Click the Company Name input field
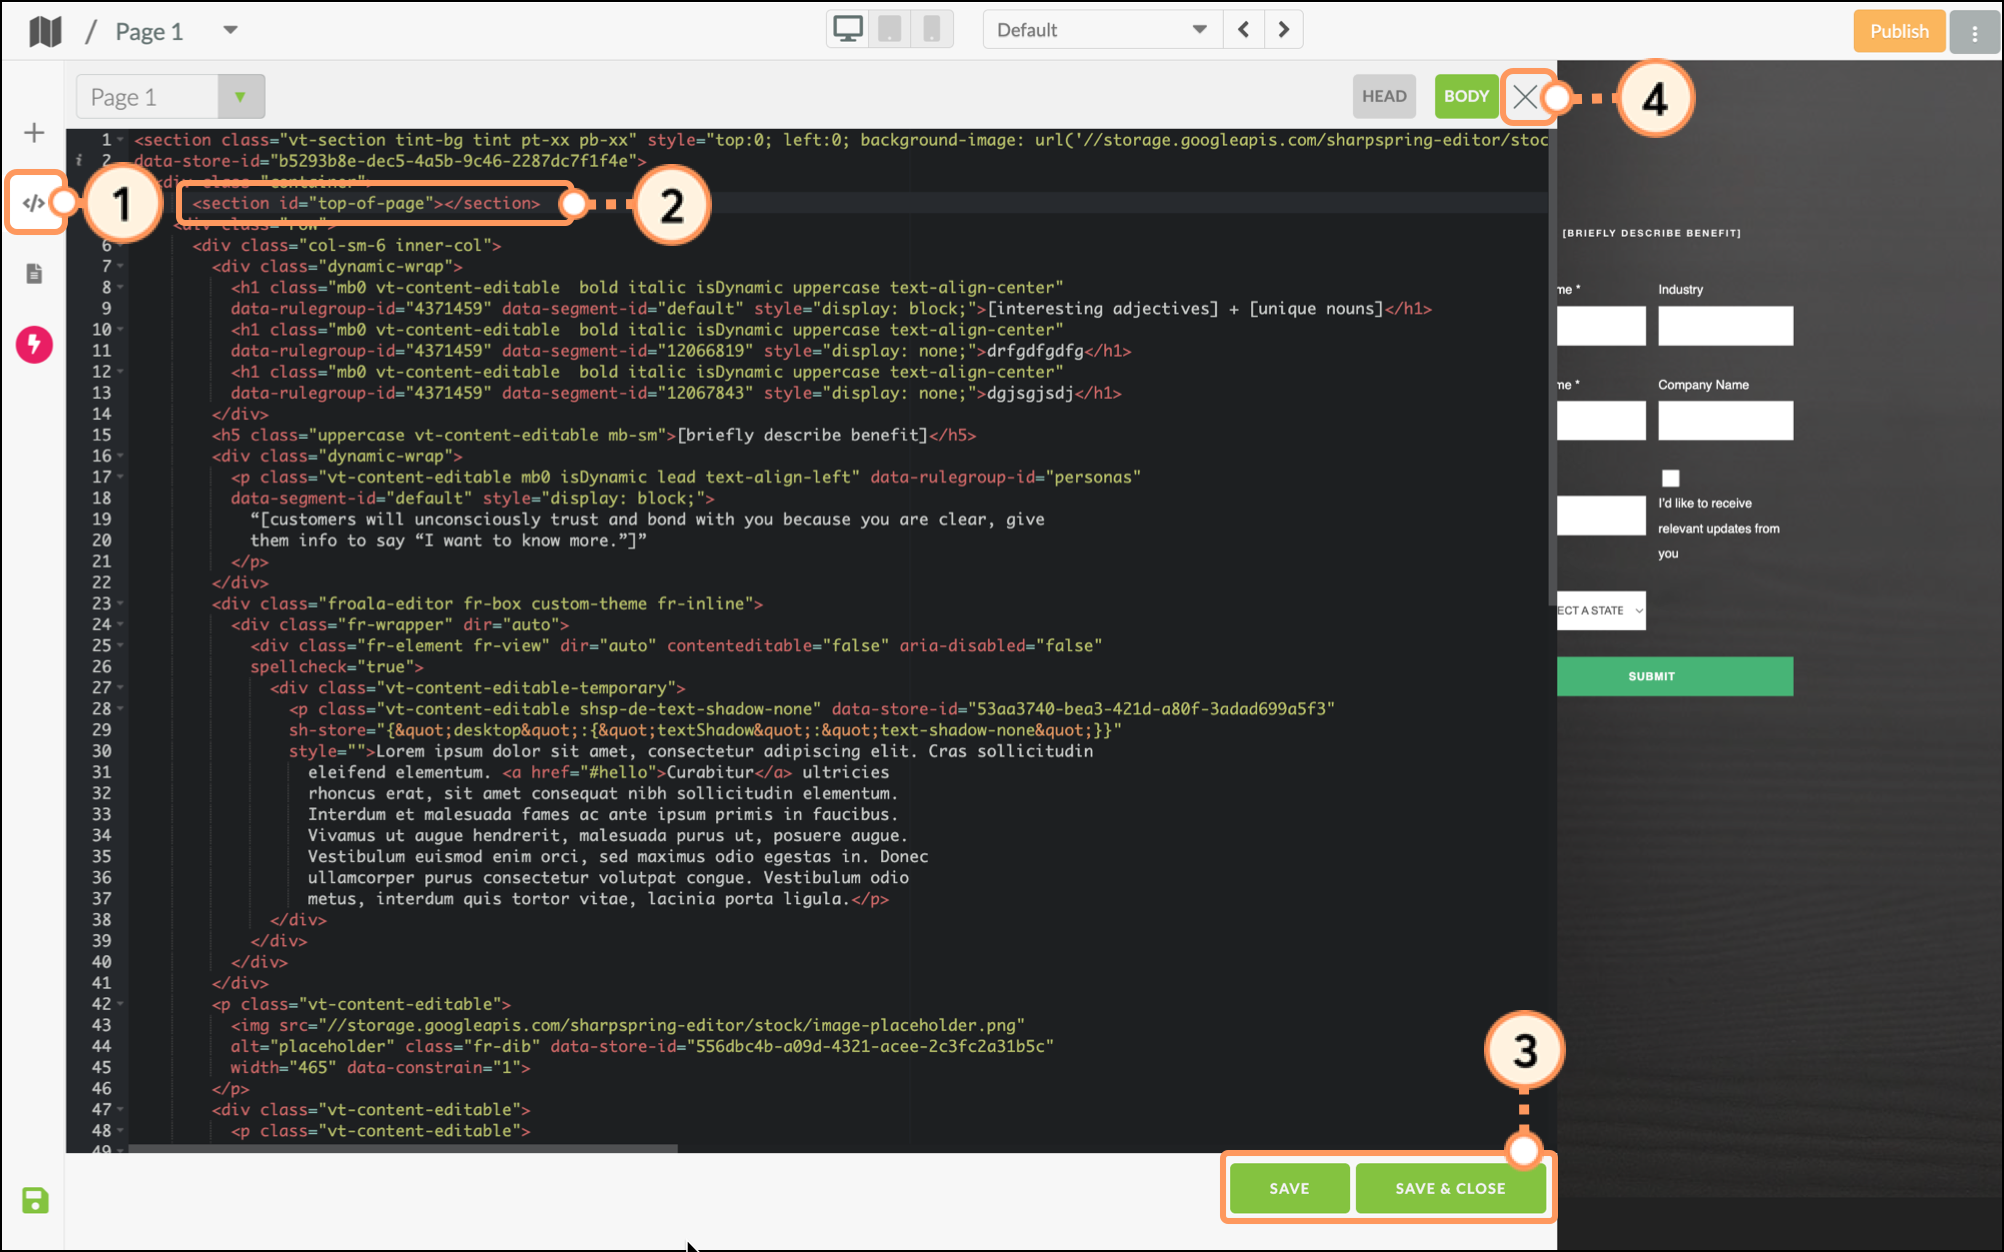Screen dimensions: 2004x1252 1725,421
